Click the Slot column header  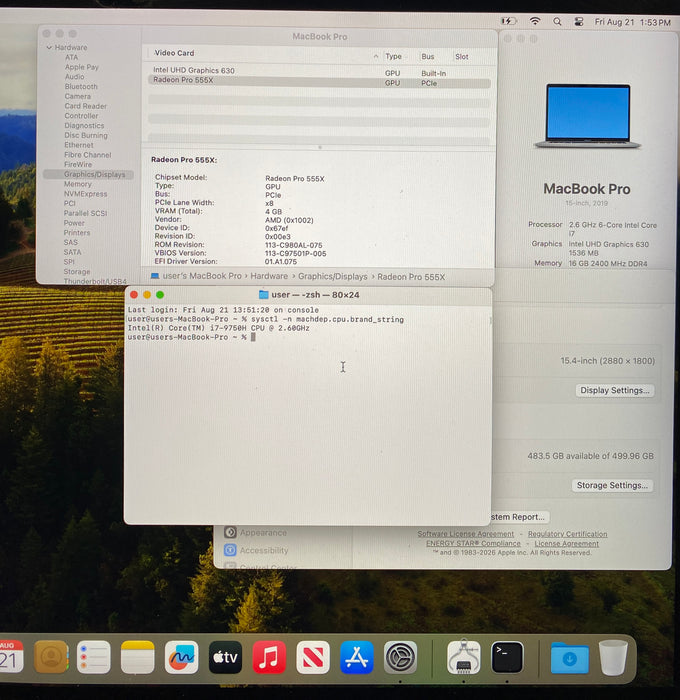pos(462,57)
